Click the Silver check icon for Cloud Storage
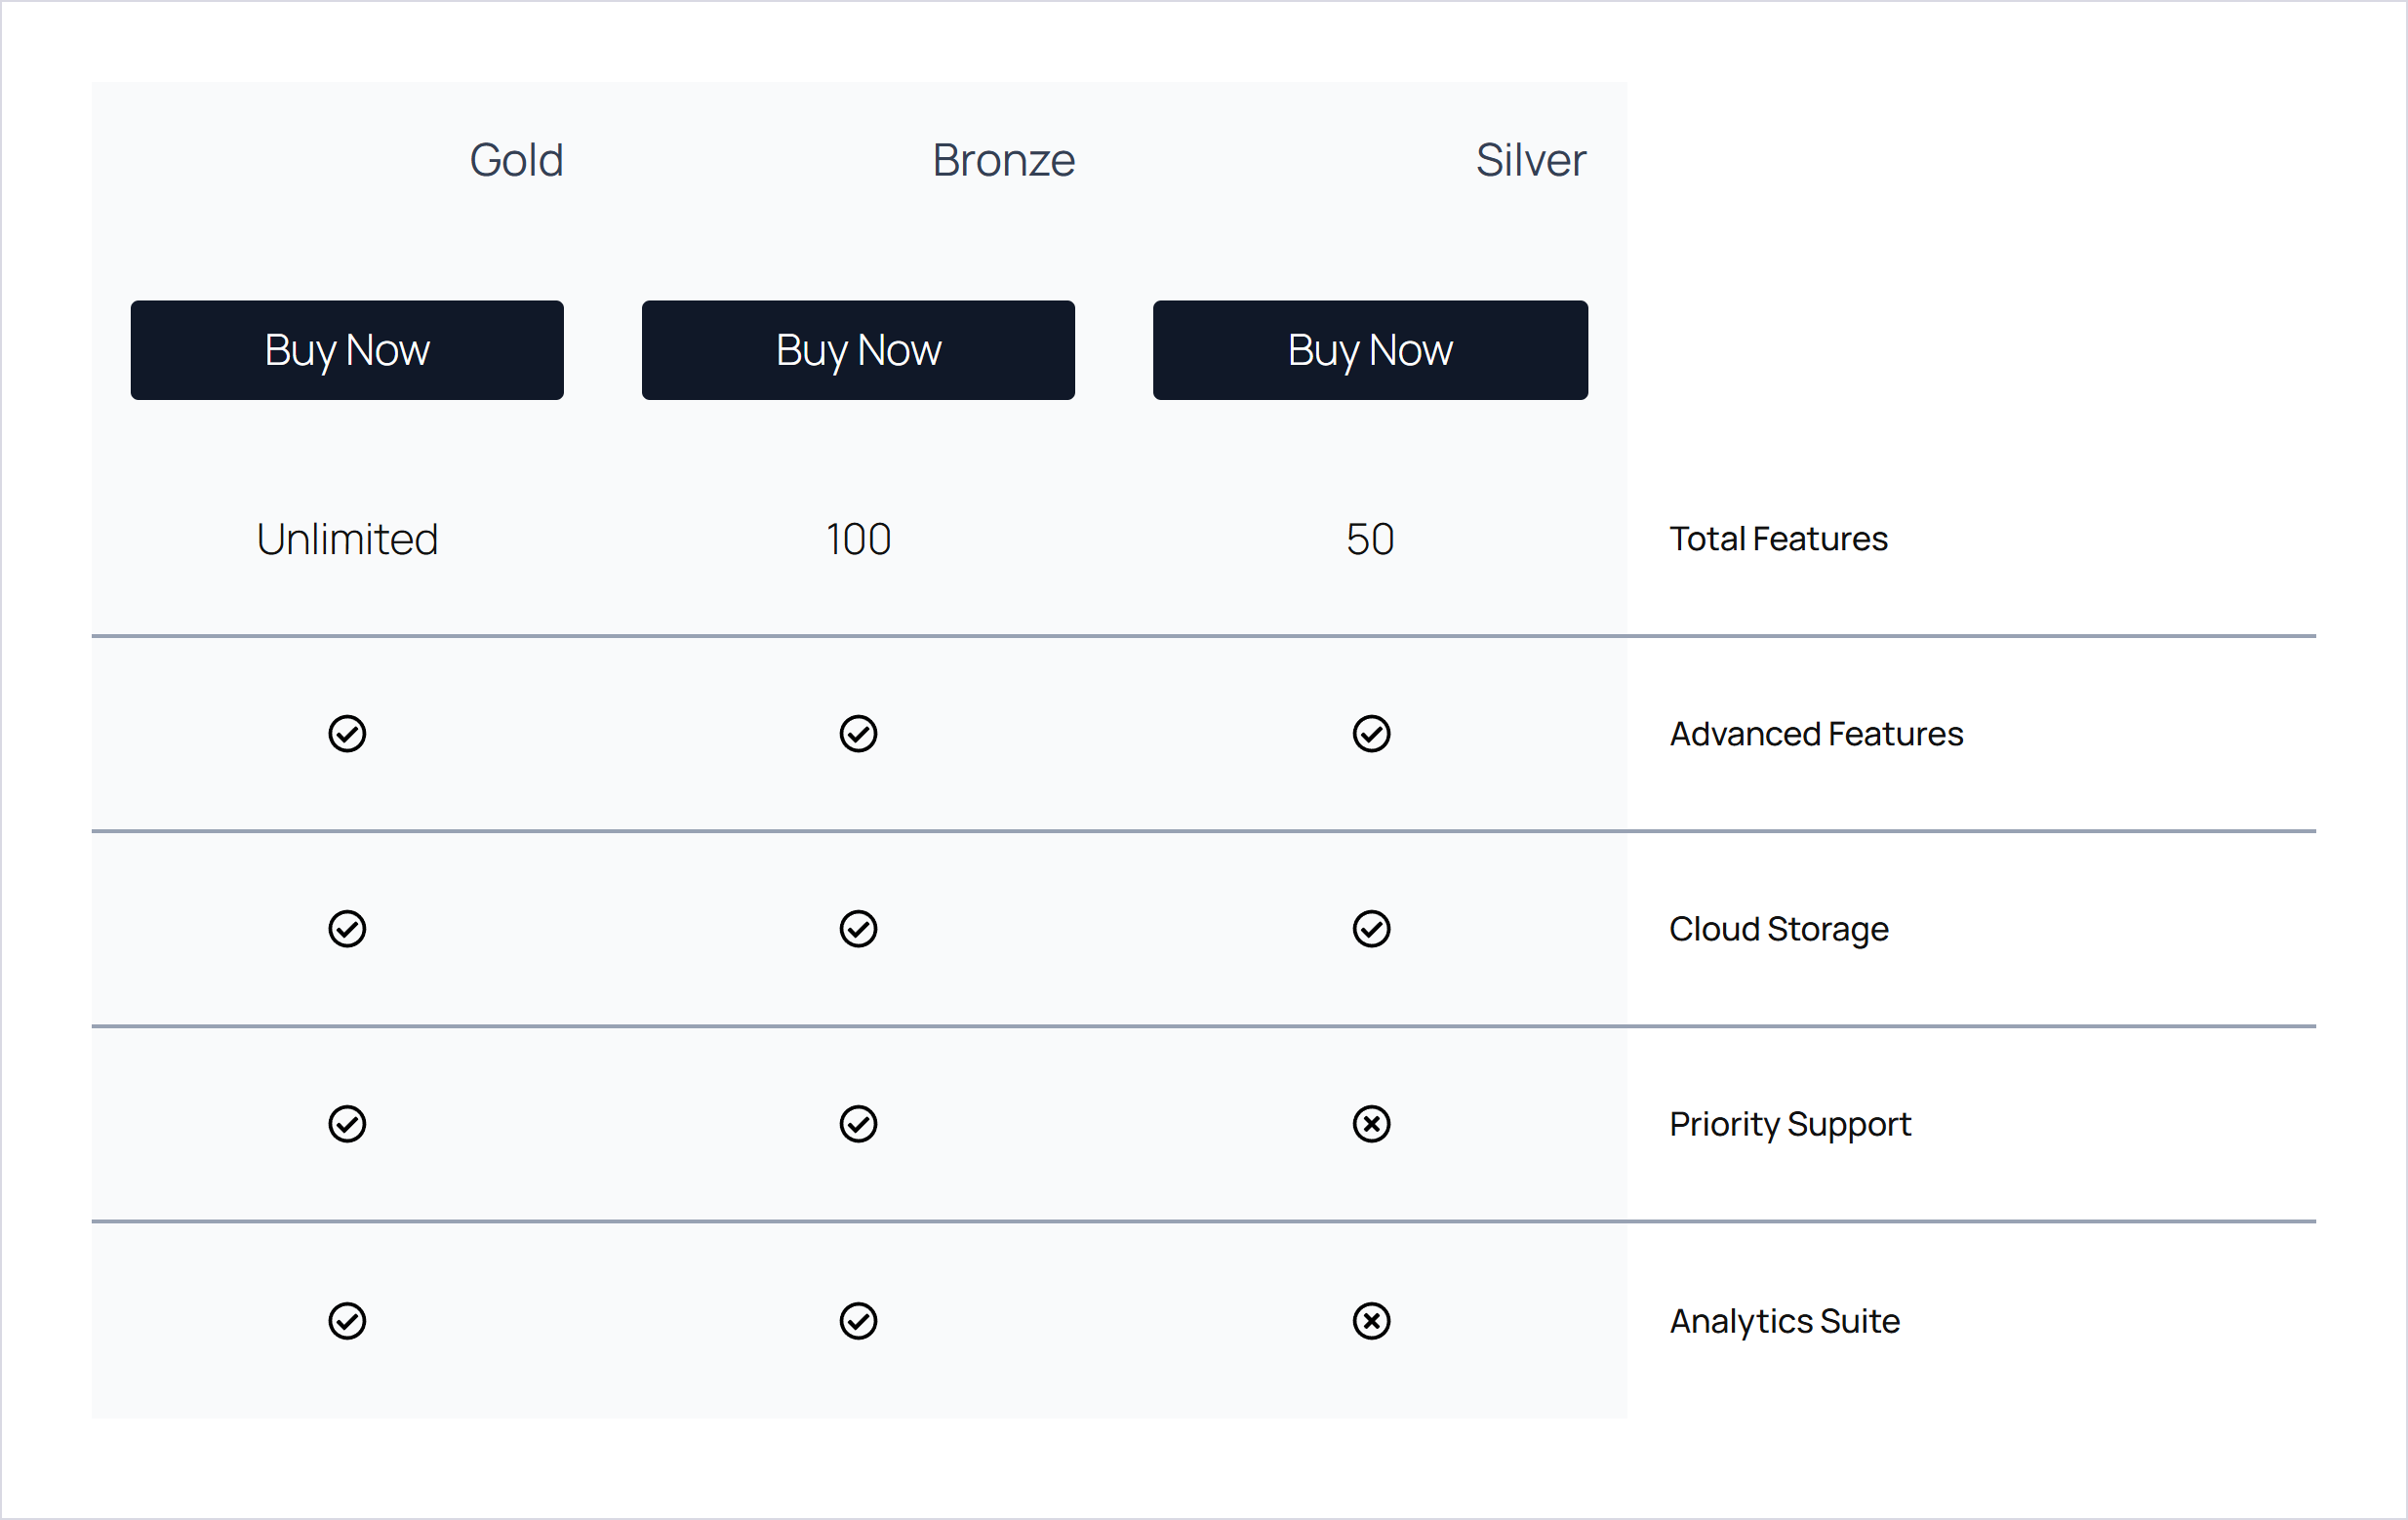This screenshot has width=2408, height=1520. point(1371,929)
